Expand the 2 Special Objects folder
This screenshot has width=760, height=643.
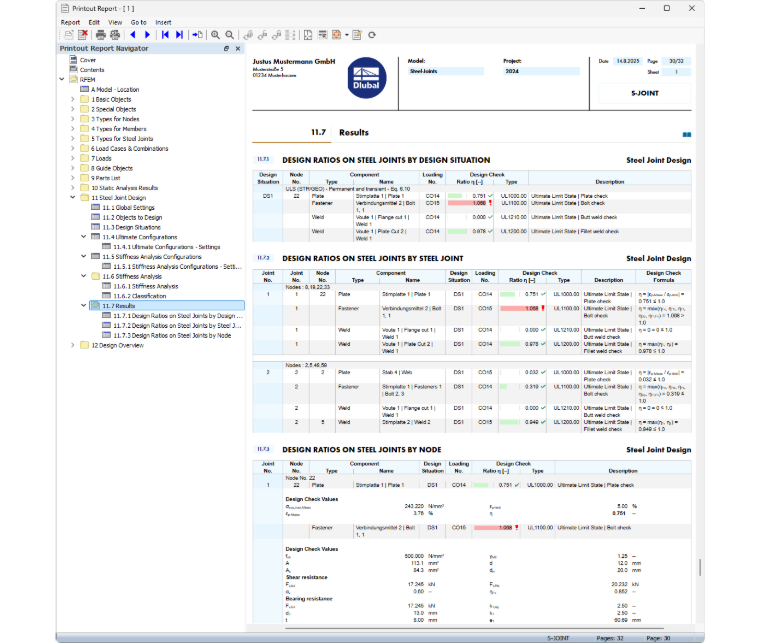click(x=73, y=109)
